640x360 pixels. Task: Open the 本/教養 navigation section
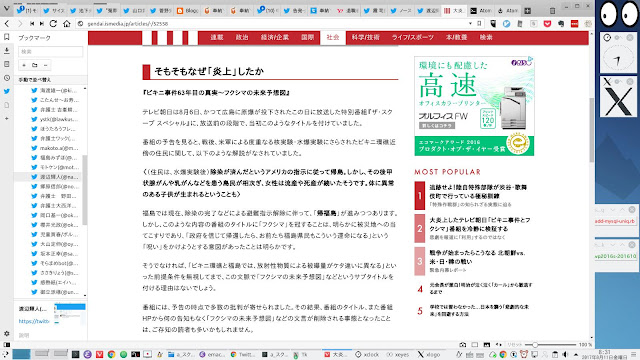tap(456, 37)
